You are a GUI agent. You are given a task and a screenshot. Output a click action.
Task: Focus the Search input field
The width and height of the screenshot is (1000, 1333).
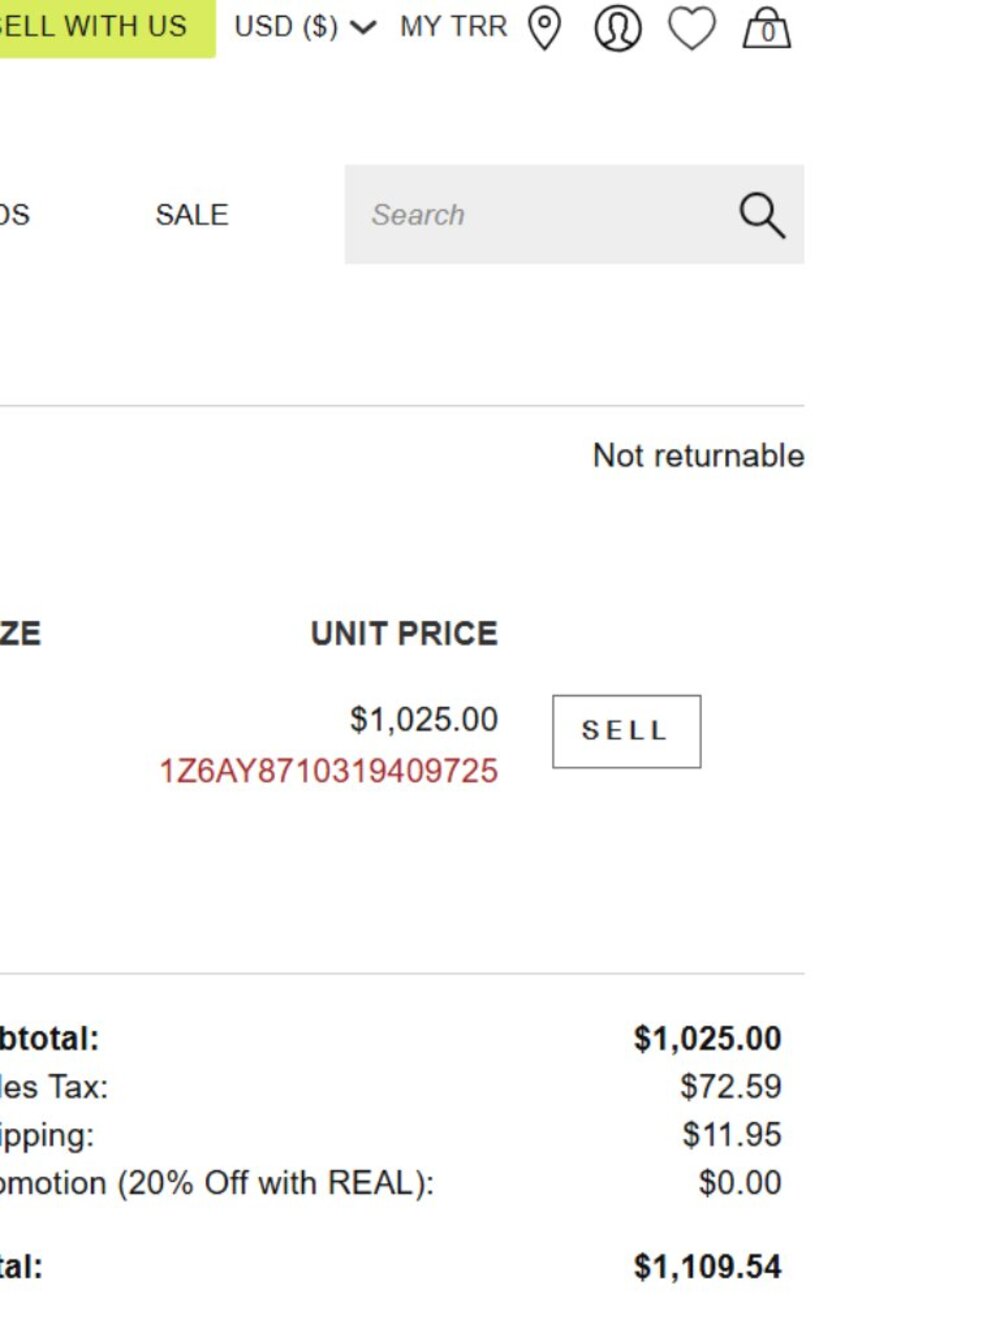click(540, 215)
